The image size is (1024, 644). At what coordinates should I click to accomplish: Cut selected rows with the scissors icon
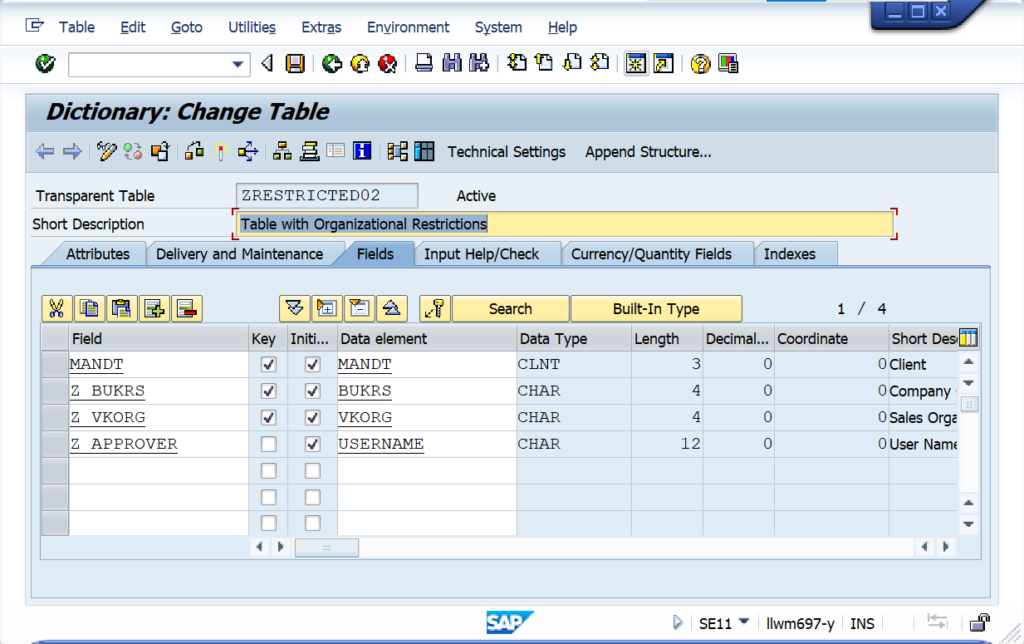pos(57,308)
